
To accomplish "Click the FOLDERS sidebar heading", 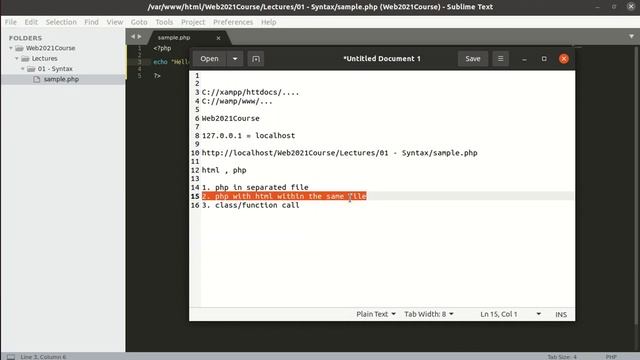I will [x=25, y=38].
